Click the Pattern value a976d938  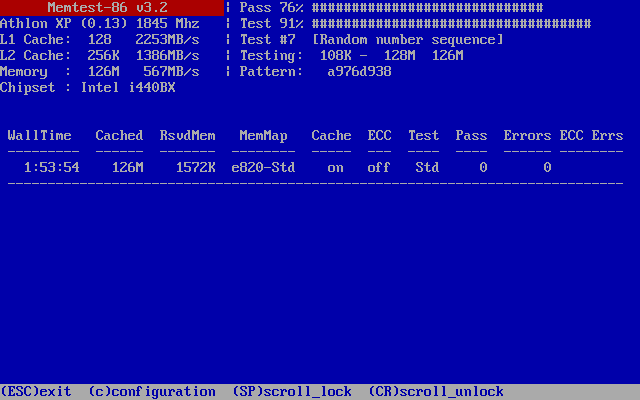[359, 72]
